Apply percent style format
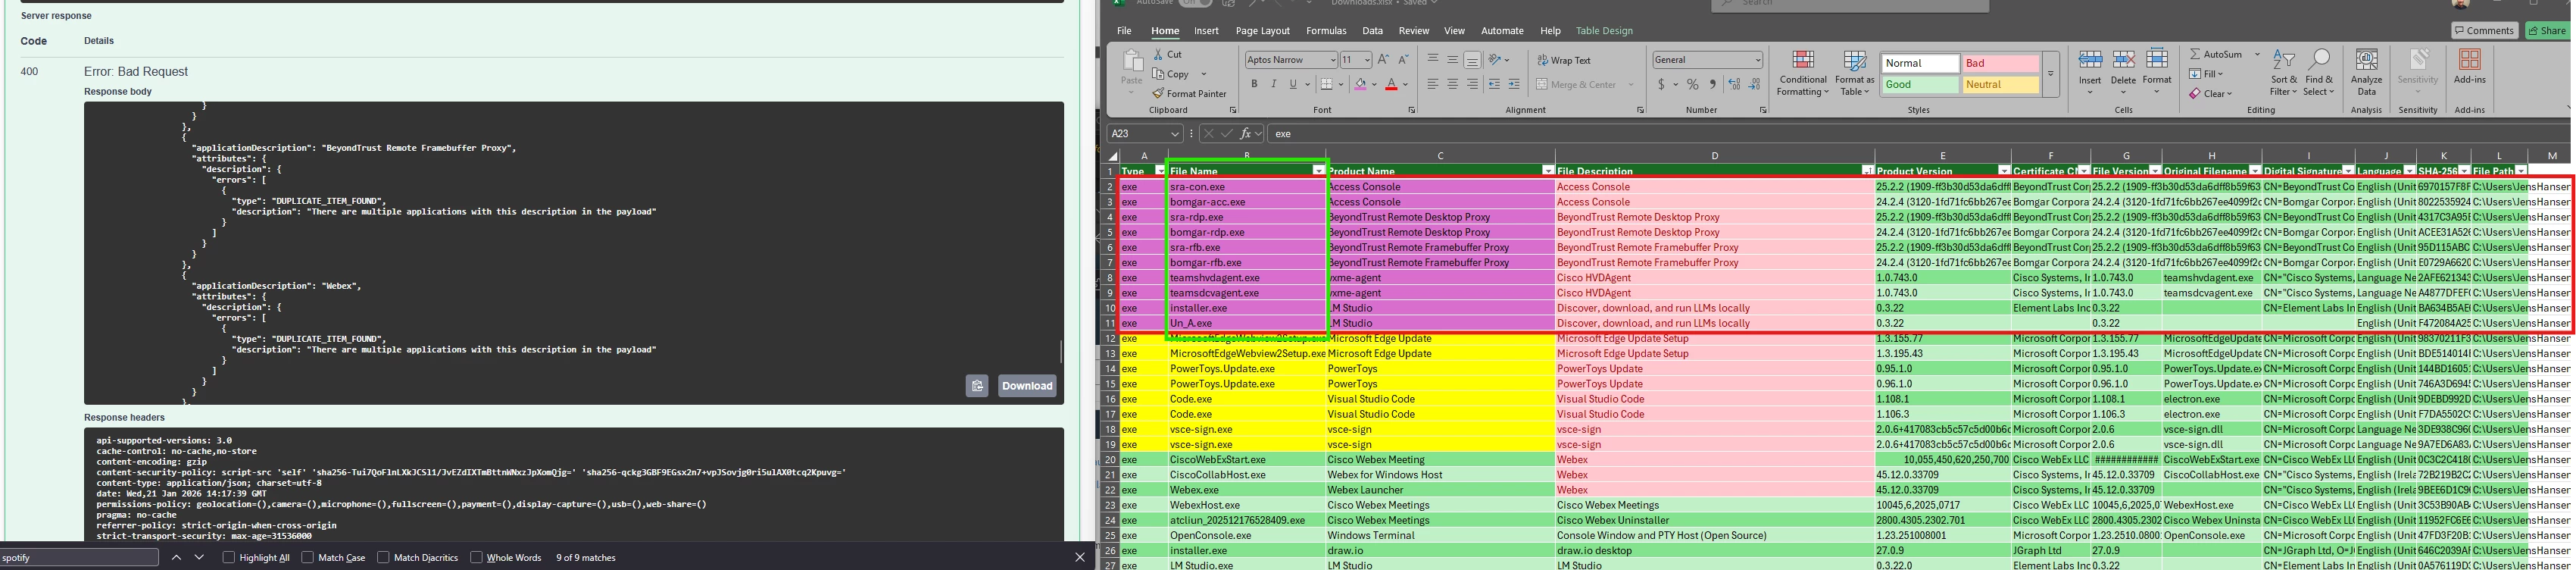The image size is (2576, 570). [1693, 84]
